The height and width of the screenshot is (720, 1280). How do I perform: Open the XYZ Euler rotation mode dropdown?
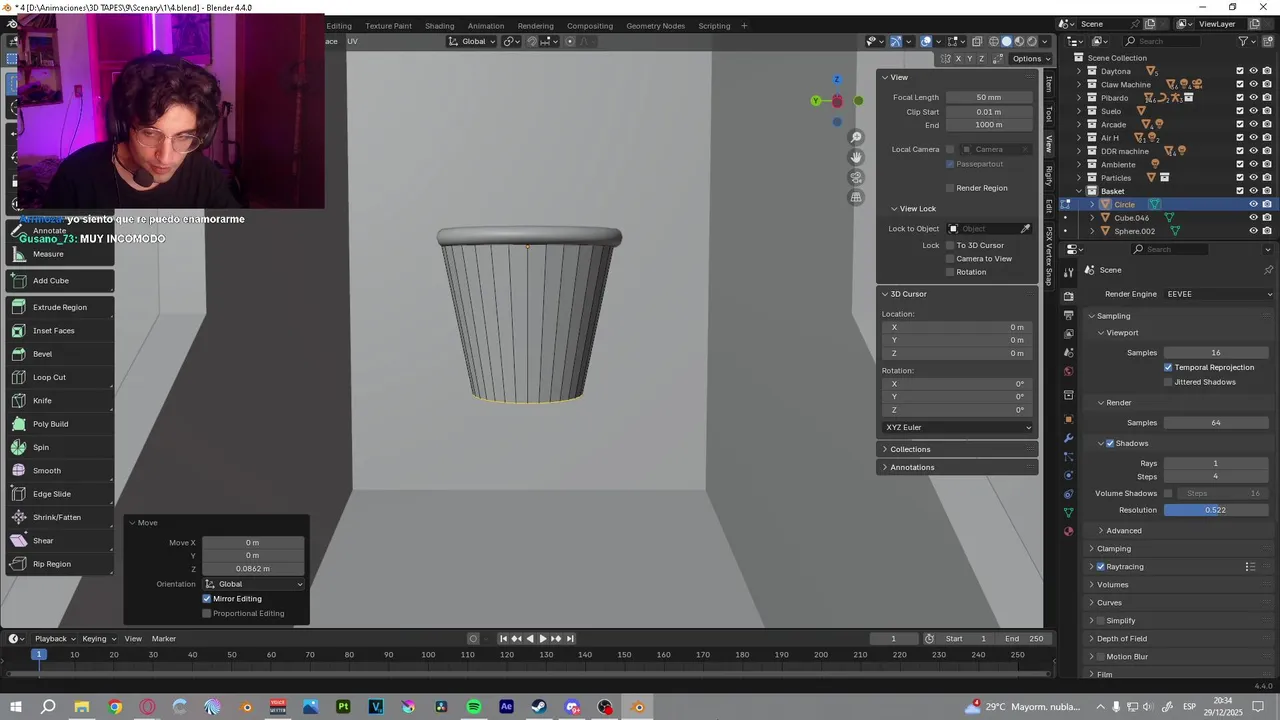coord(957,427)
